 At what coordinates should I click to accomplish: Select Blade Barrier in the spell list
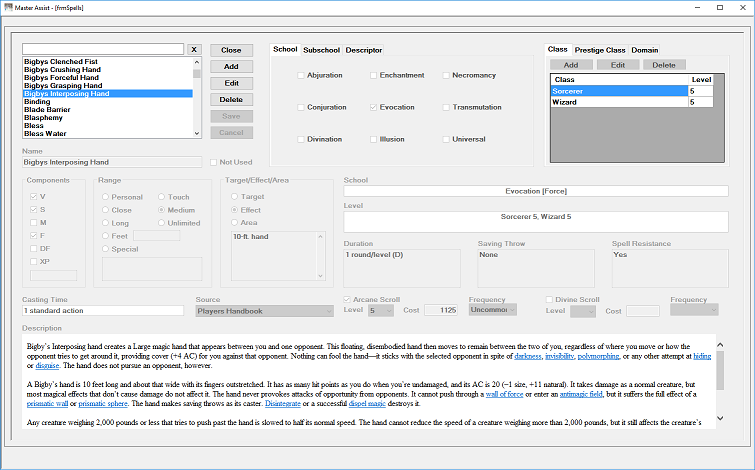(108, 109)
